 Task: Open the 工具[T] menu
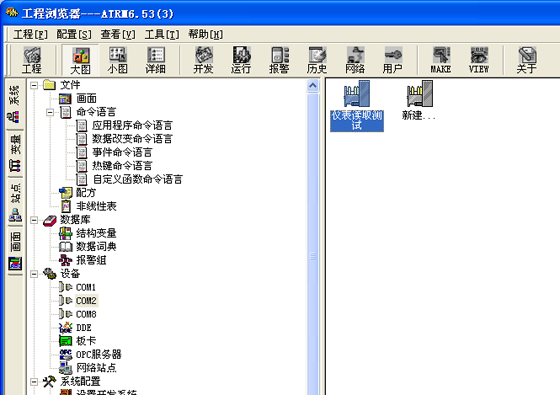[162, 34]
